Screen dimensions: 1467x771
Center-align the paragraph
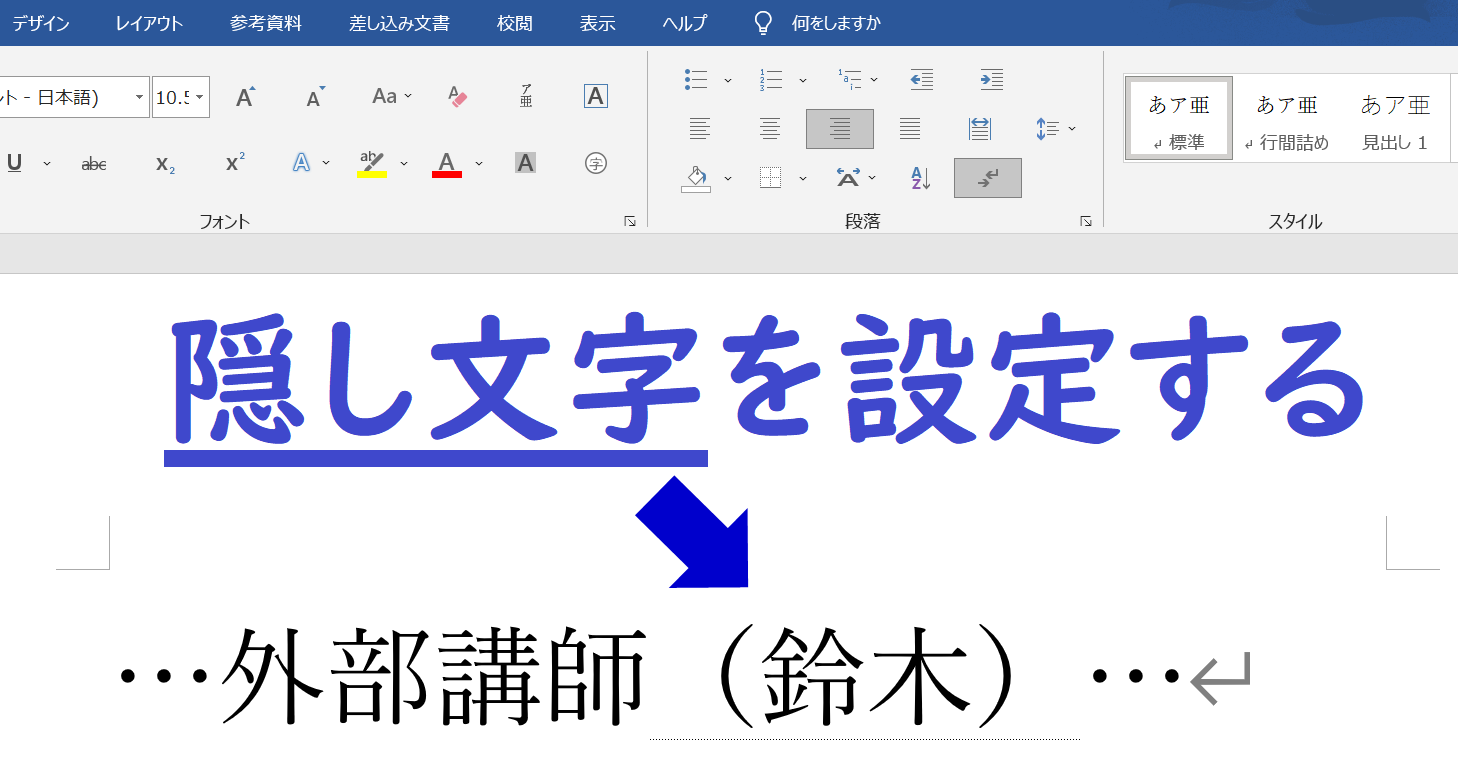pyautogui.click(x=770, y=128)
